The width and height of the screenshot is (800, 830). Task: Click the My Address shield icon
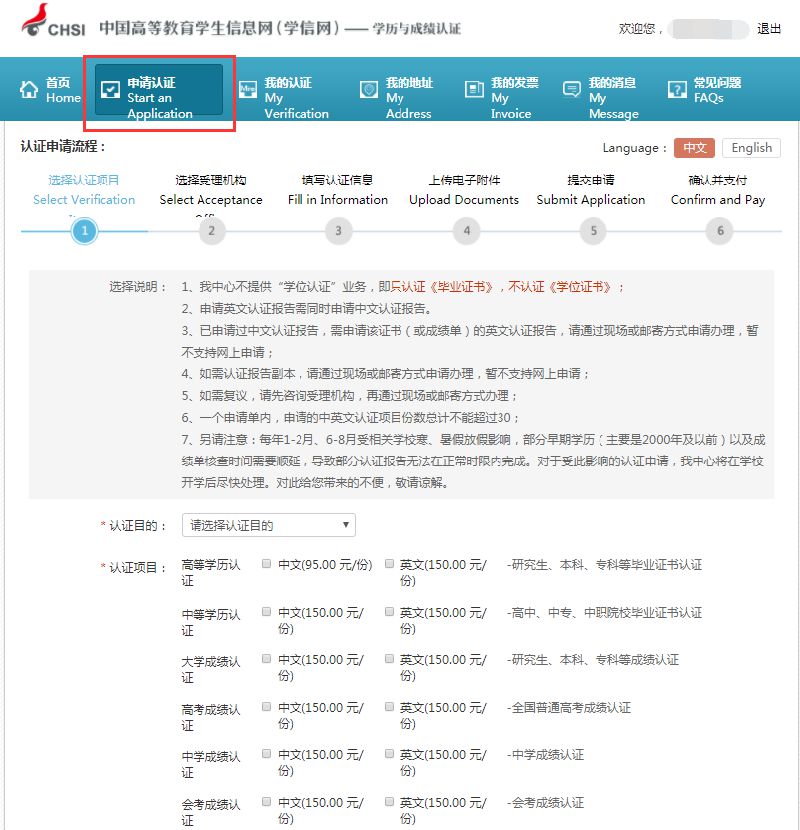(x=369, y=89)
